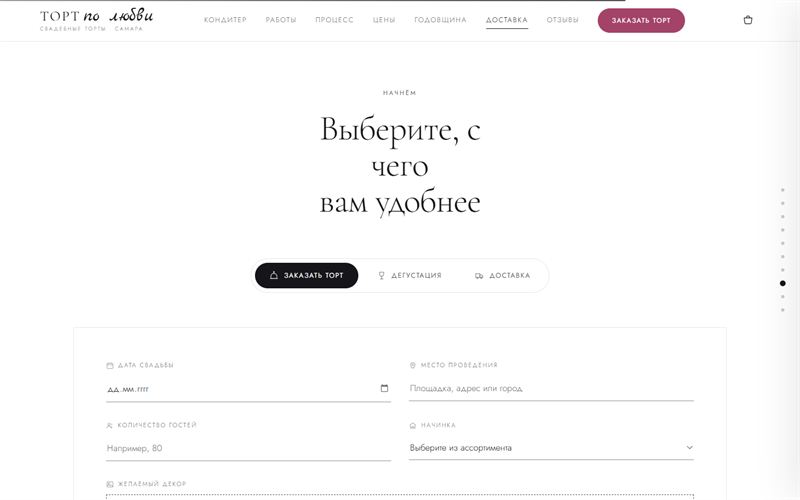Image resolution: width=800 pixels, height=500 pixels.
Task: Open the Кондитер menu item
Action: pyautogui.click(x=225, y=20)
